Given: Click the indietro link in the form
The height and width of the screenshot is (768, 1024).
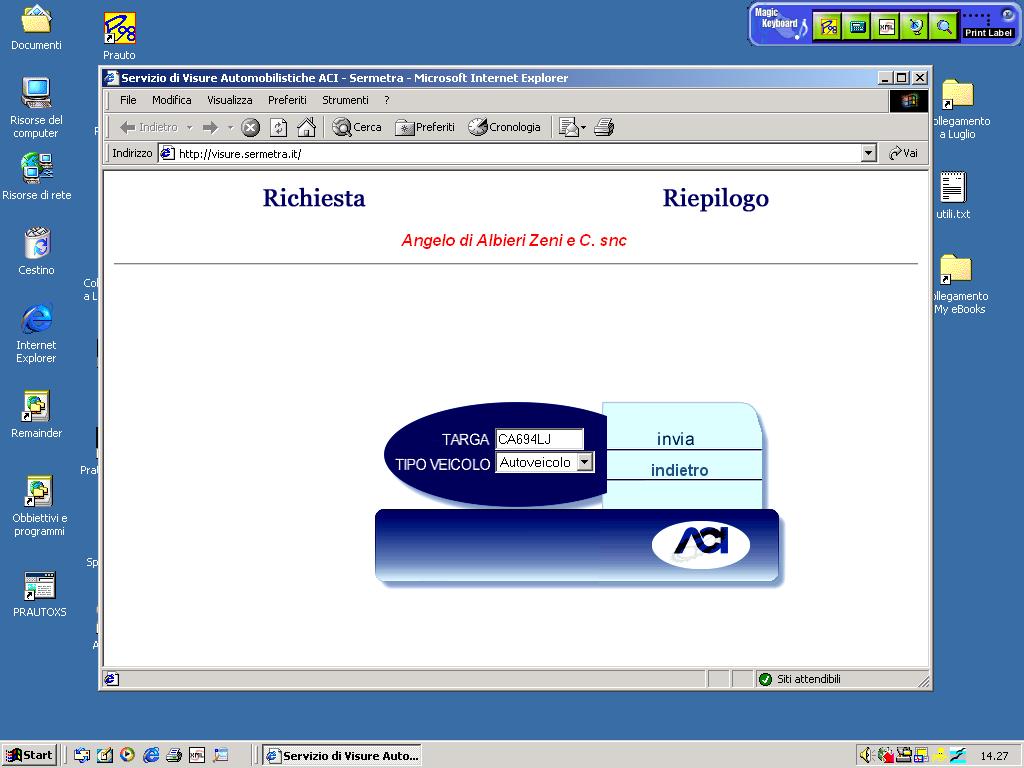Looking at the screenshot, I should tap(679, 470).
